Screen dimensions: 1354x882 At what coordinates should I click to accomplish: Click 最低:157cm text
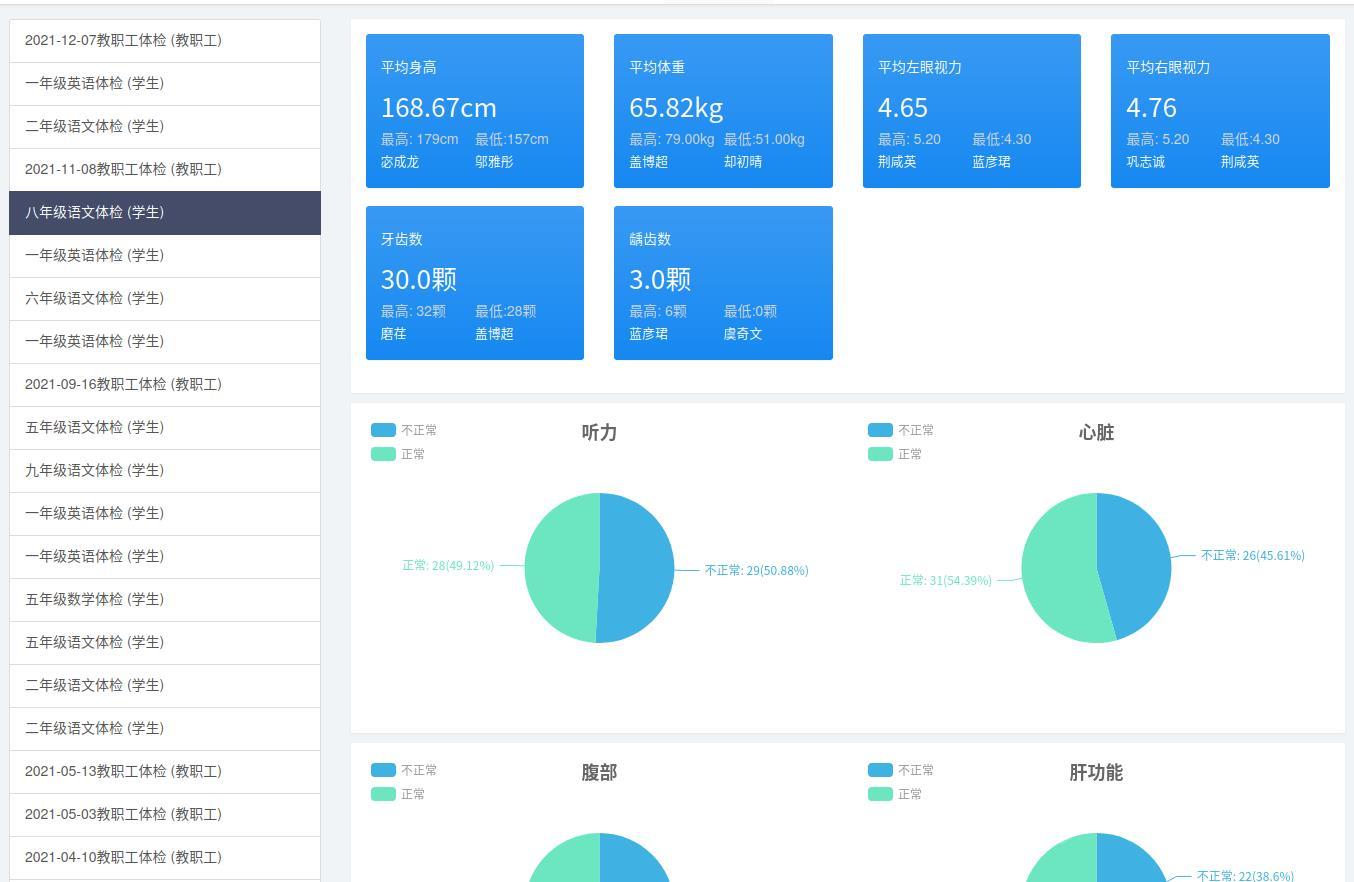512,140
